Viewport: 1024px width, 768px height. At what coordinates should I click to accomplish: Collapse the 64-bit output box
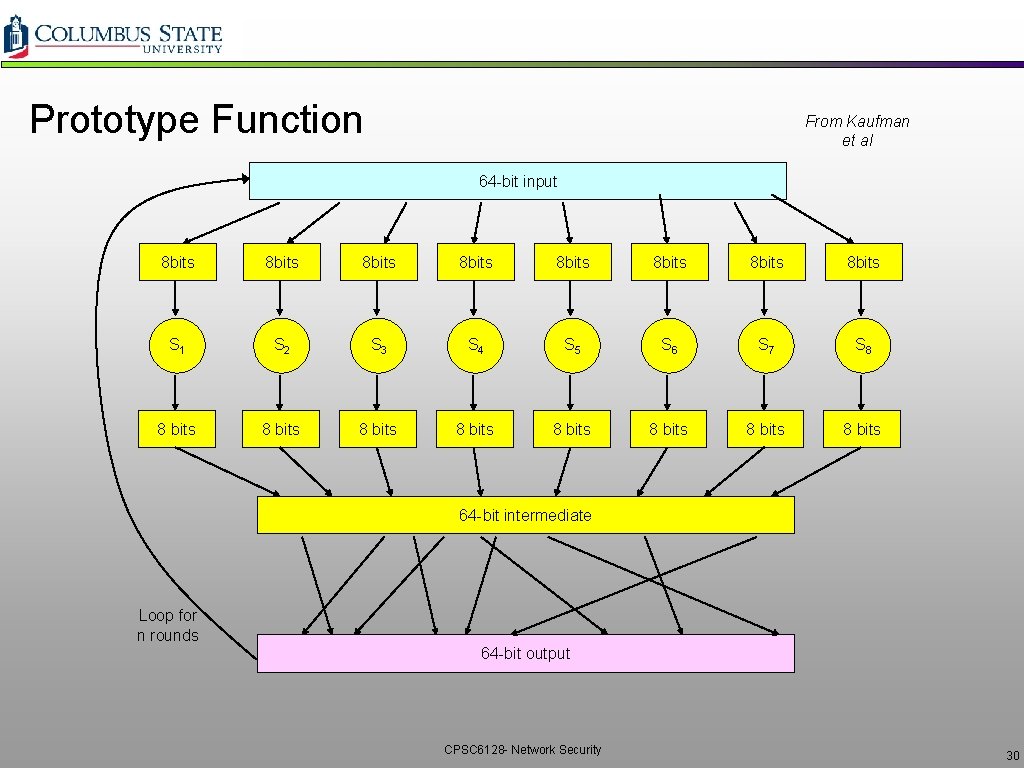pos(526,653)
